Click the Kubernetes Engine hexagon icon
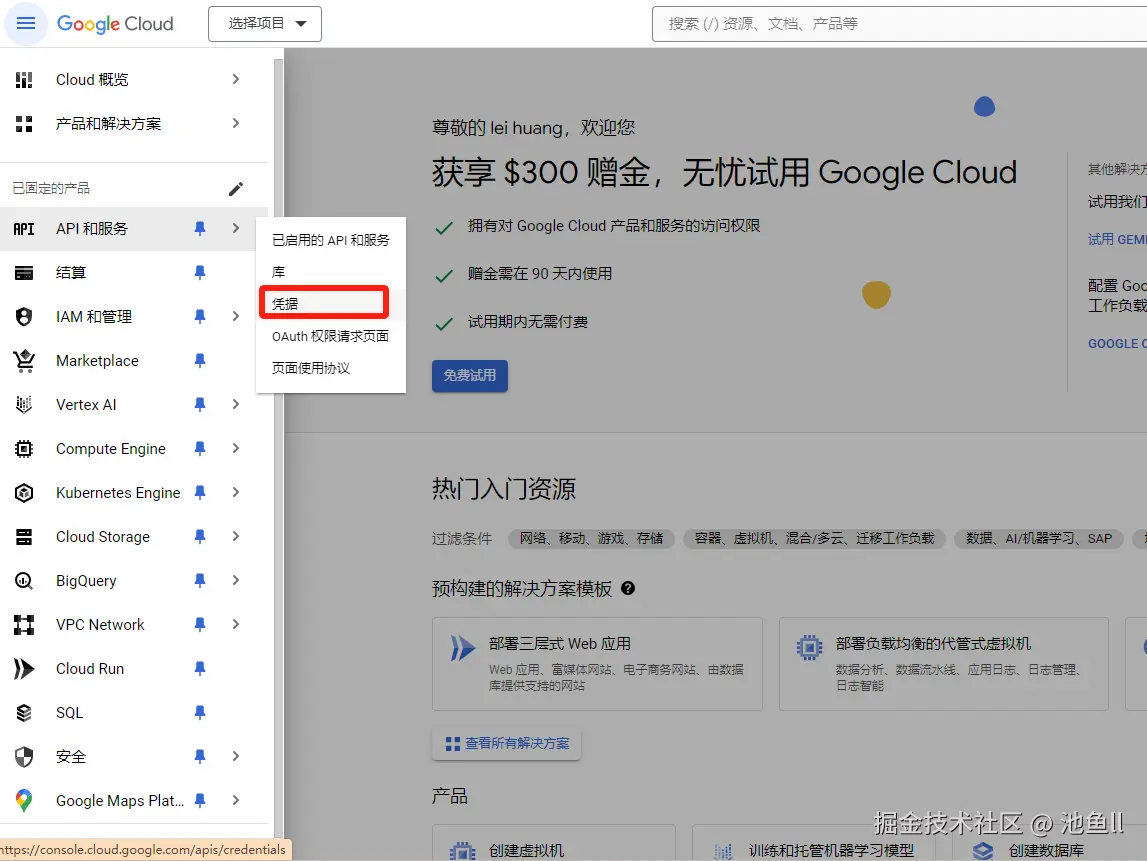Viewport: 1147px width, 861px height. (24, 493)
